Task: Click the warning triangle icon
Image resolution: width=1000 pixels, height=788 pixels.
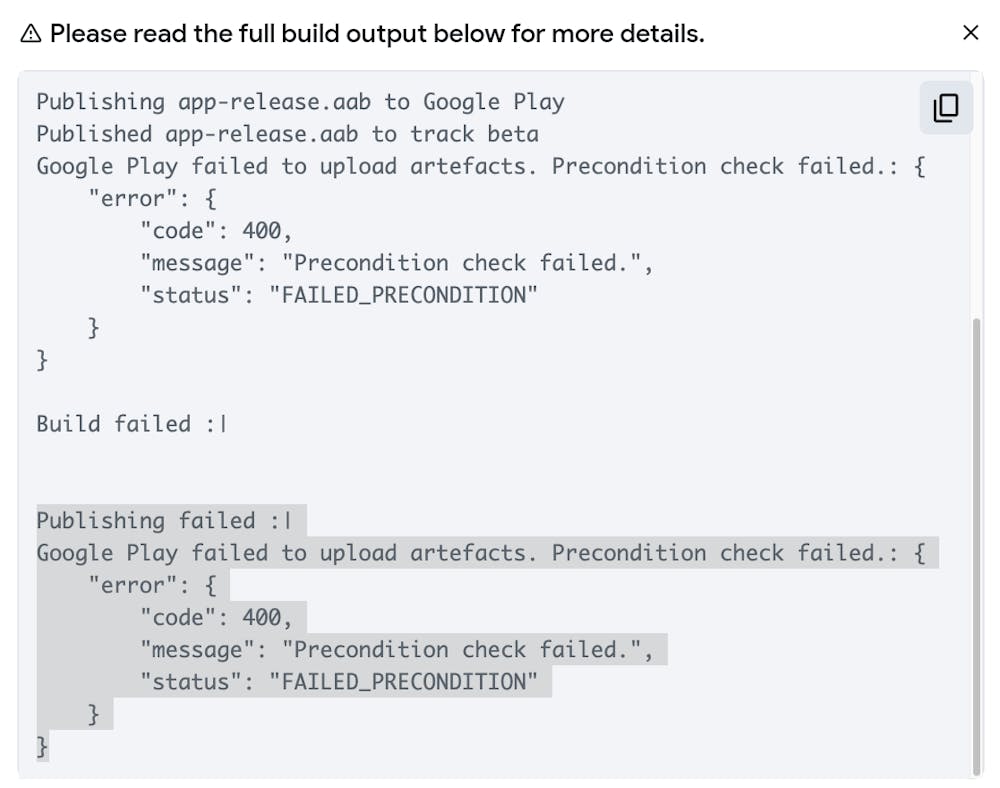Action: 31,34
